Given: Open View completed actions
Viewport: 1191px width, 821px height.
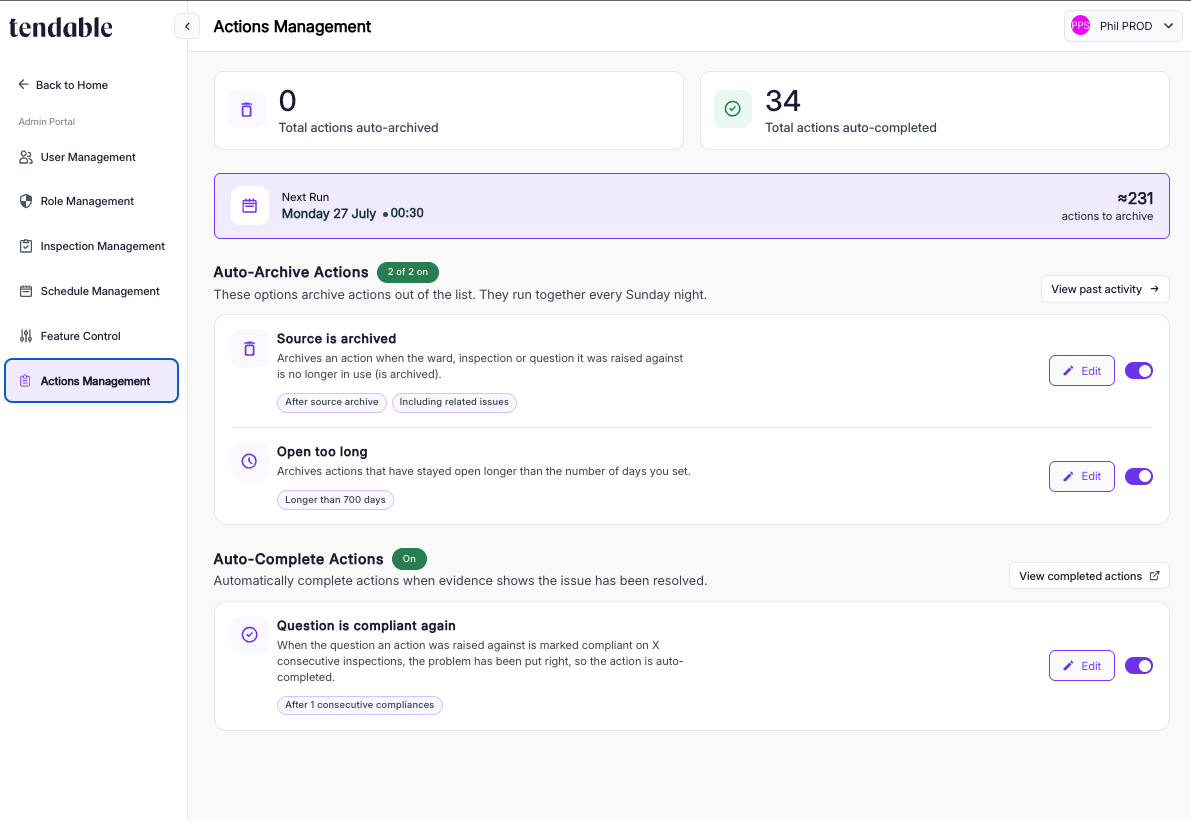Looking at the screenshot, I should 1088,576.
